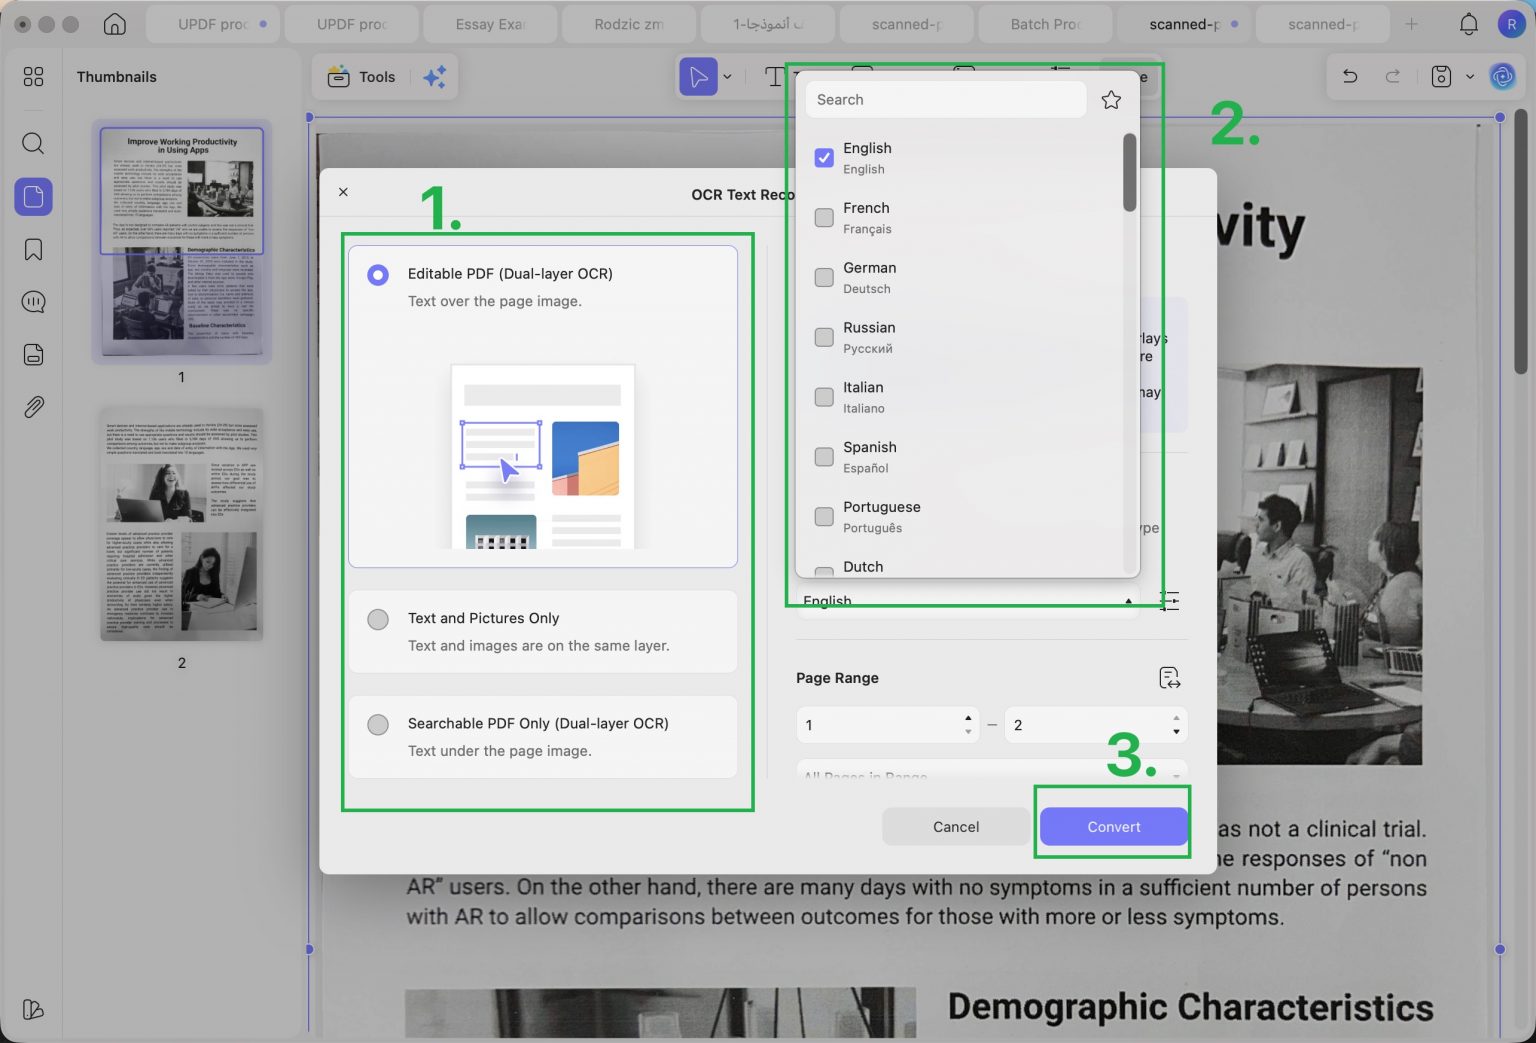Click the custom page range icon
Viewport: 1536px width, 1043px height.
coord(1169,678)
